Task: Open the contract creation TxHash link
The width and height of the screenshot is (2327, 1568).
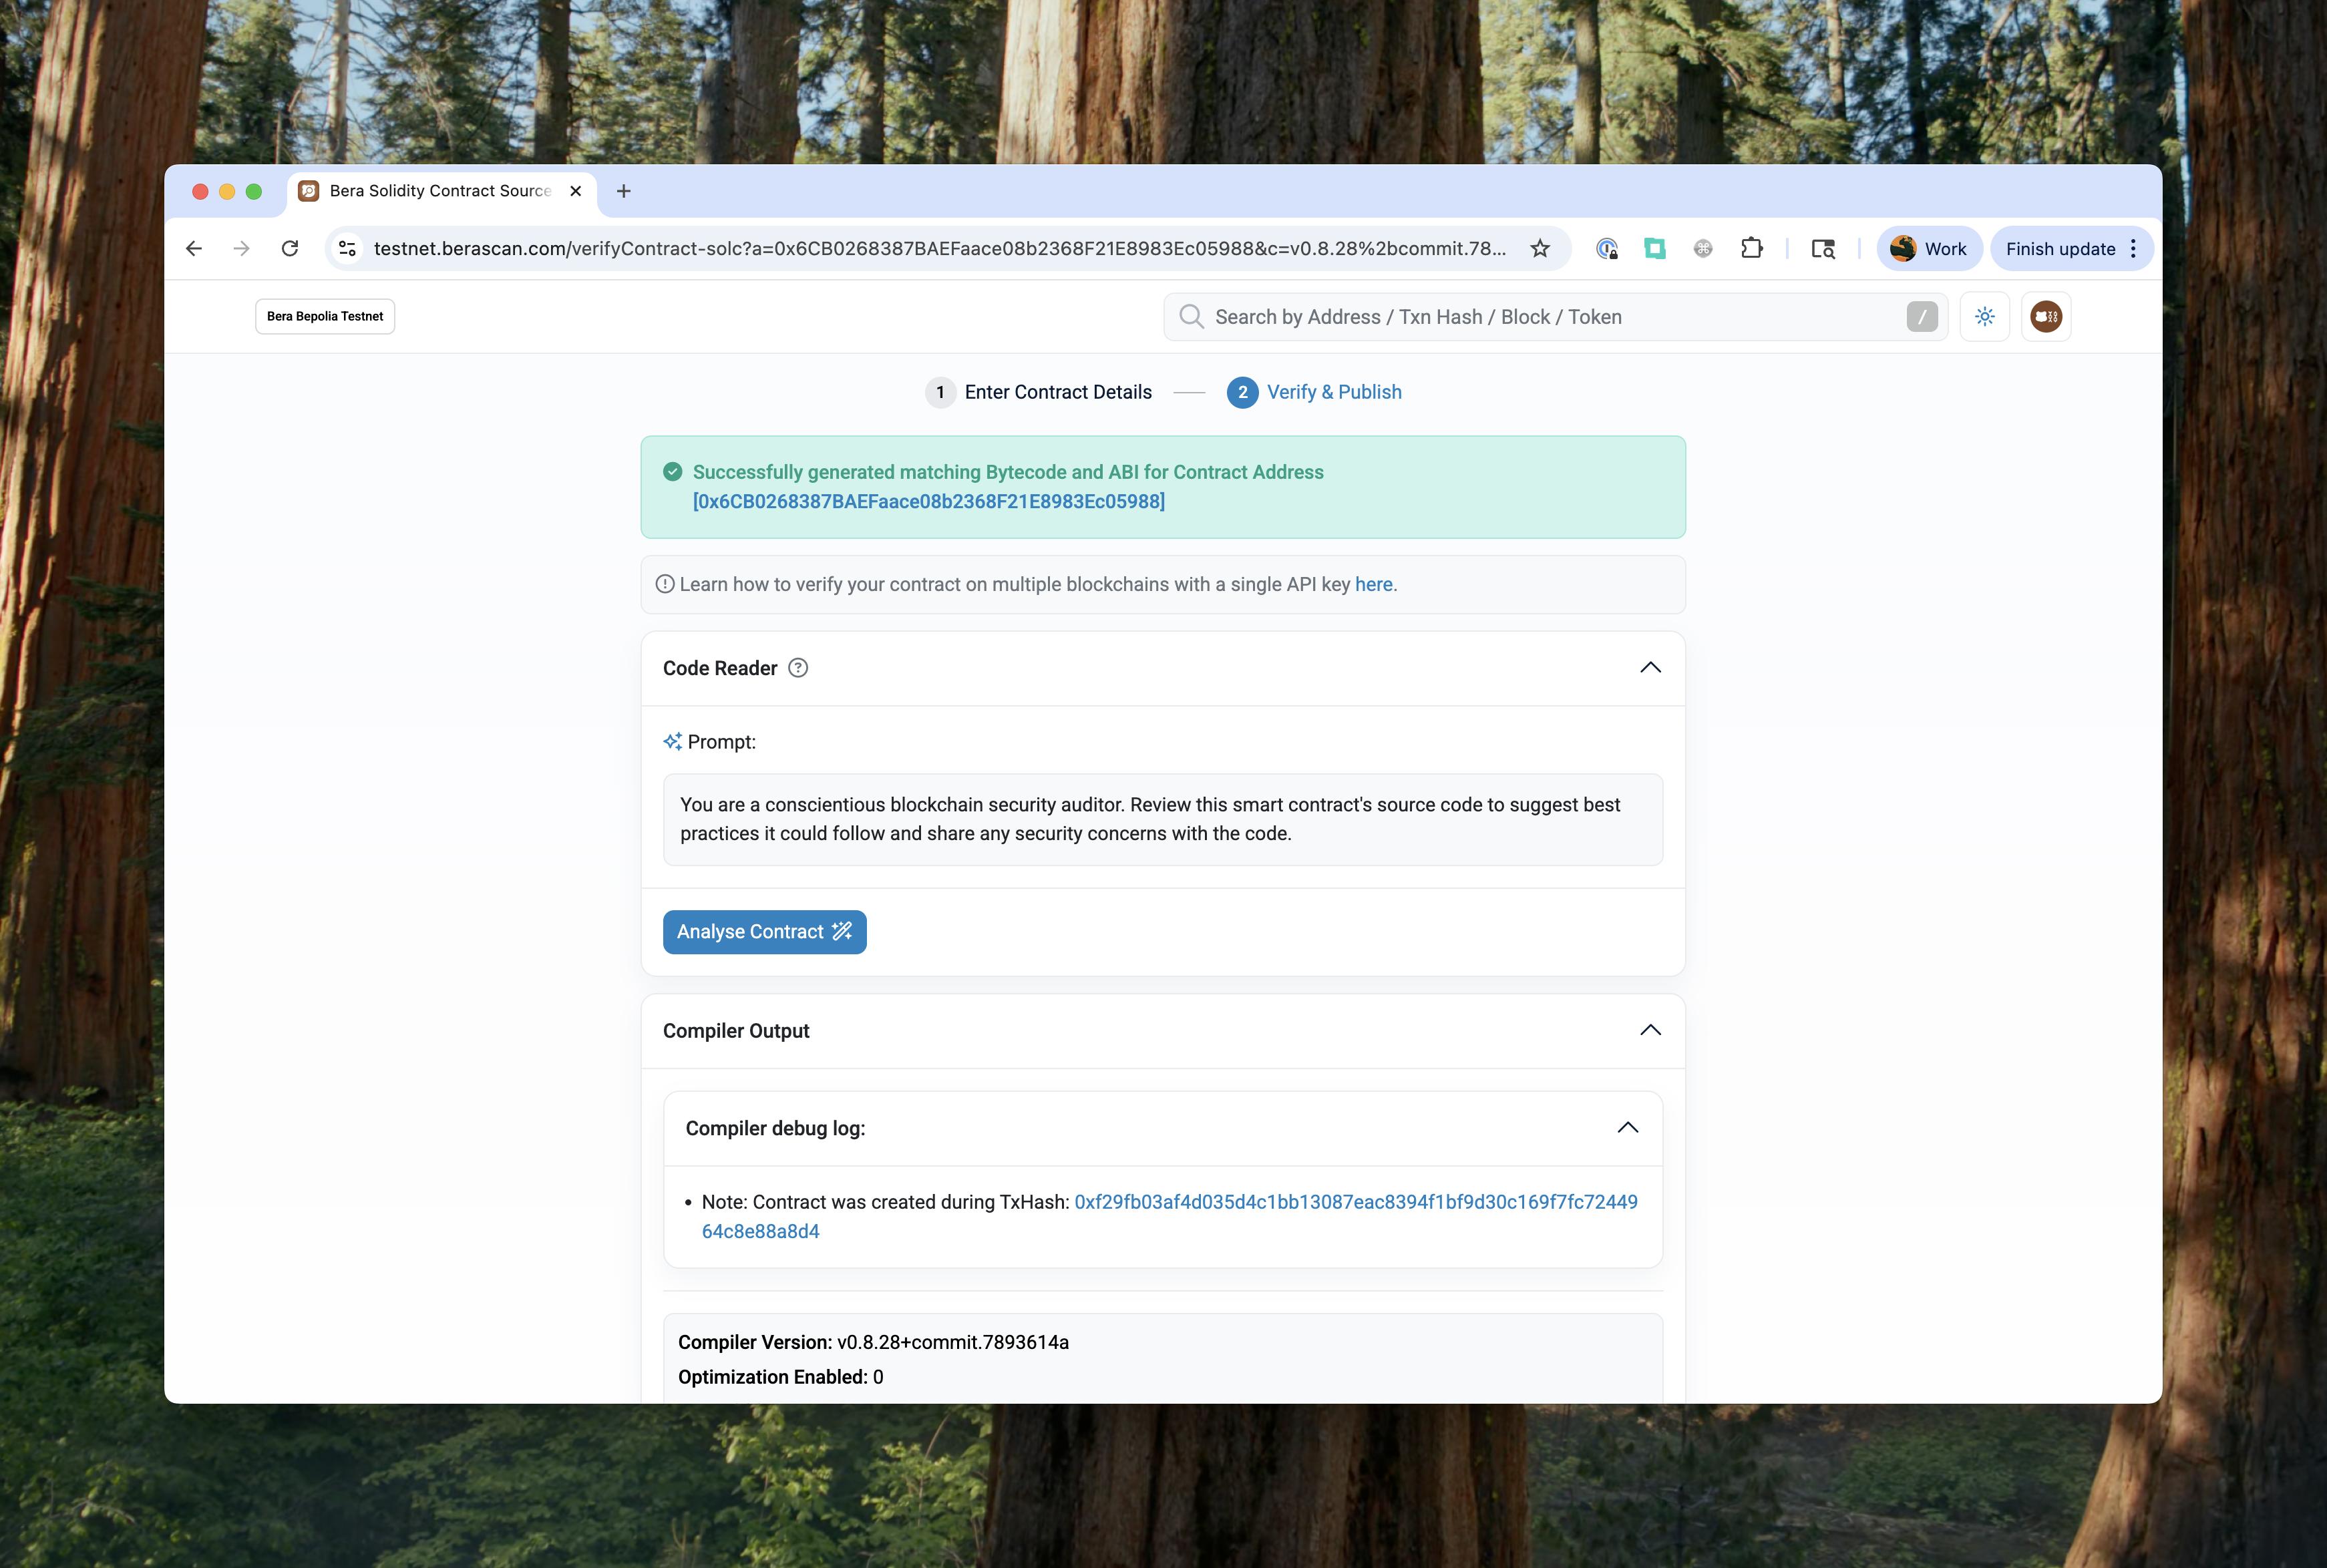Action: click(x=1355, y=1202)
